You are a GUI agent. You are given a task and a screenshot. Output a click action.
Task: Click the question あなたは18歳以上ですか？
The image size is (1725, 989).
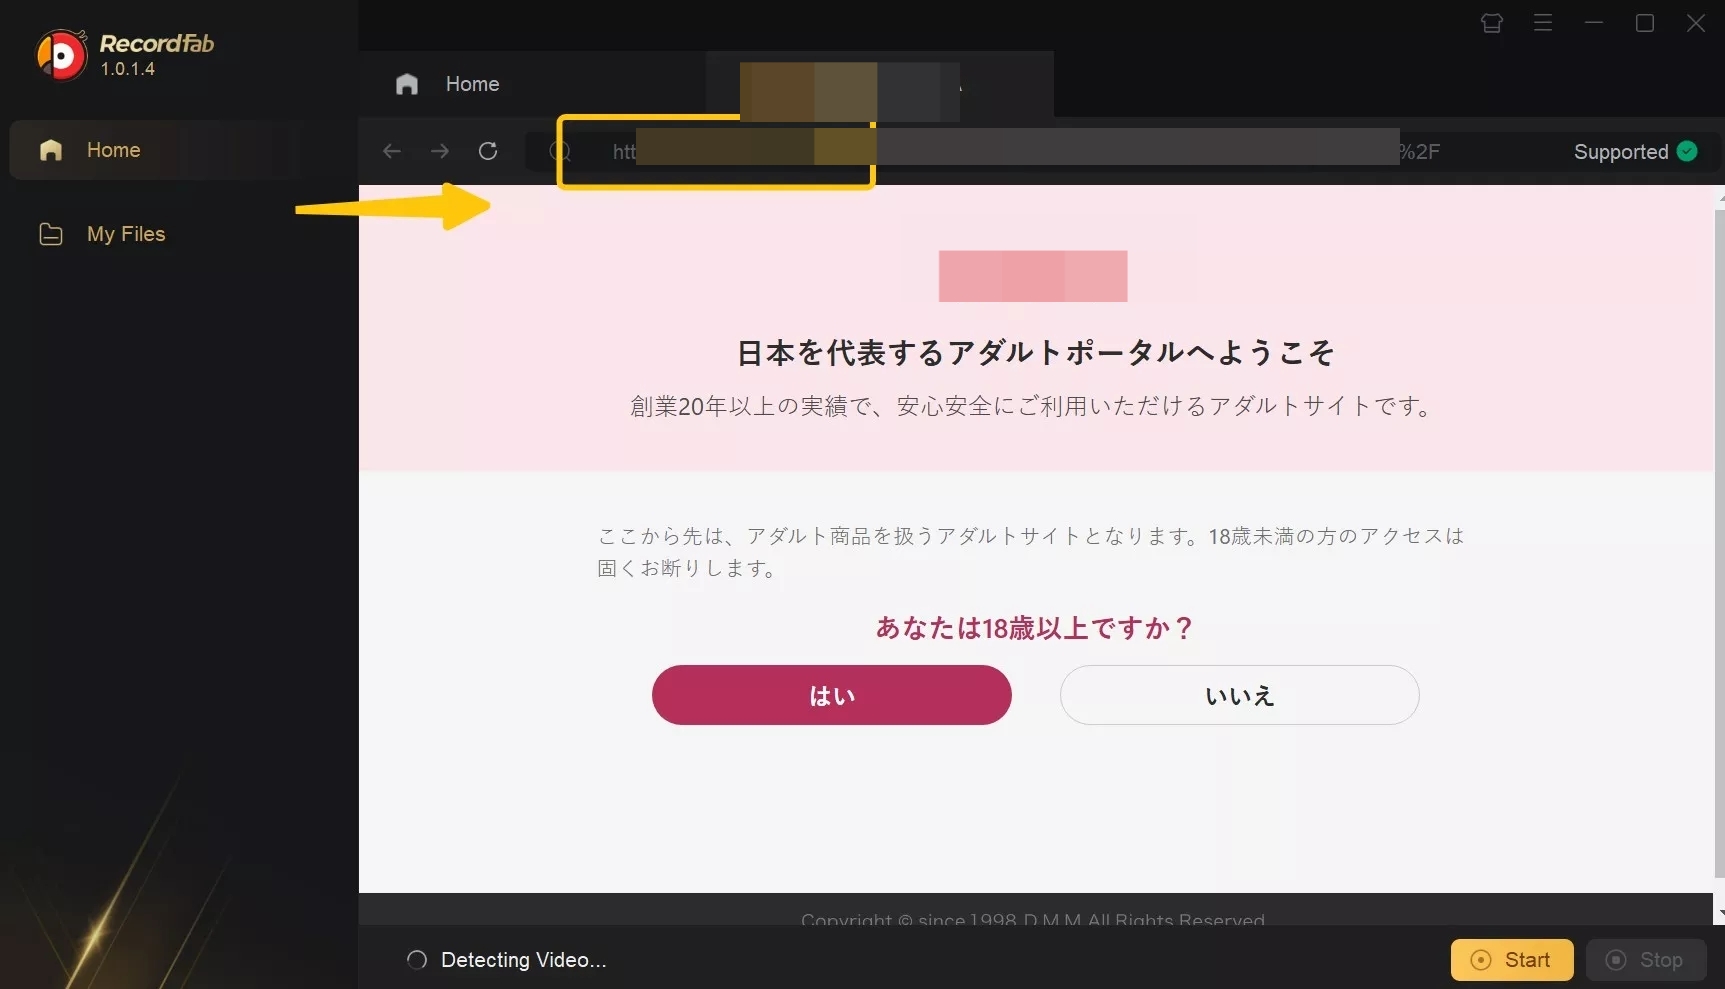(x=1036, y=628)
